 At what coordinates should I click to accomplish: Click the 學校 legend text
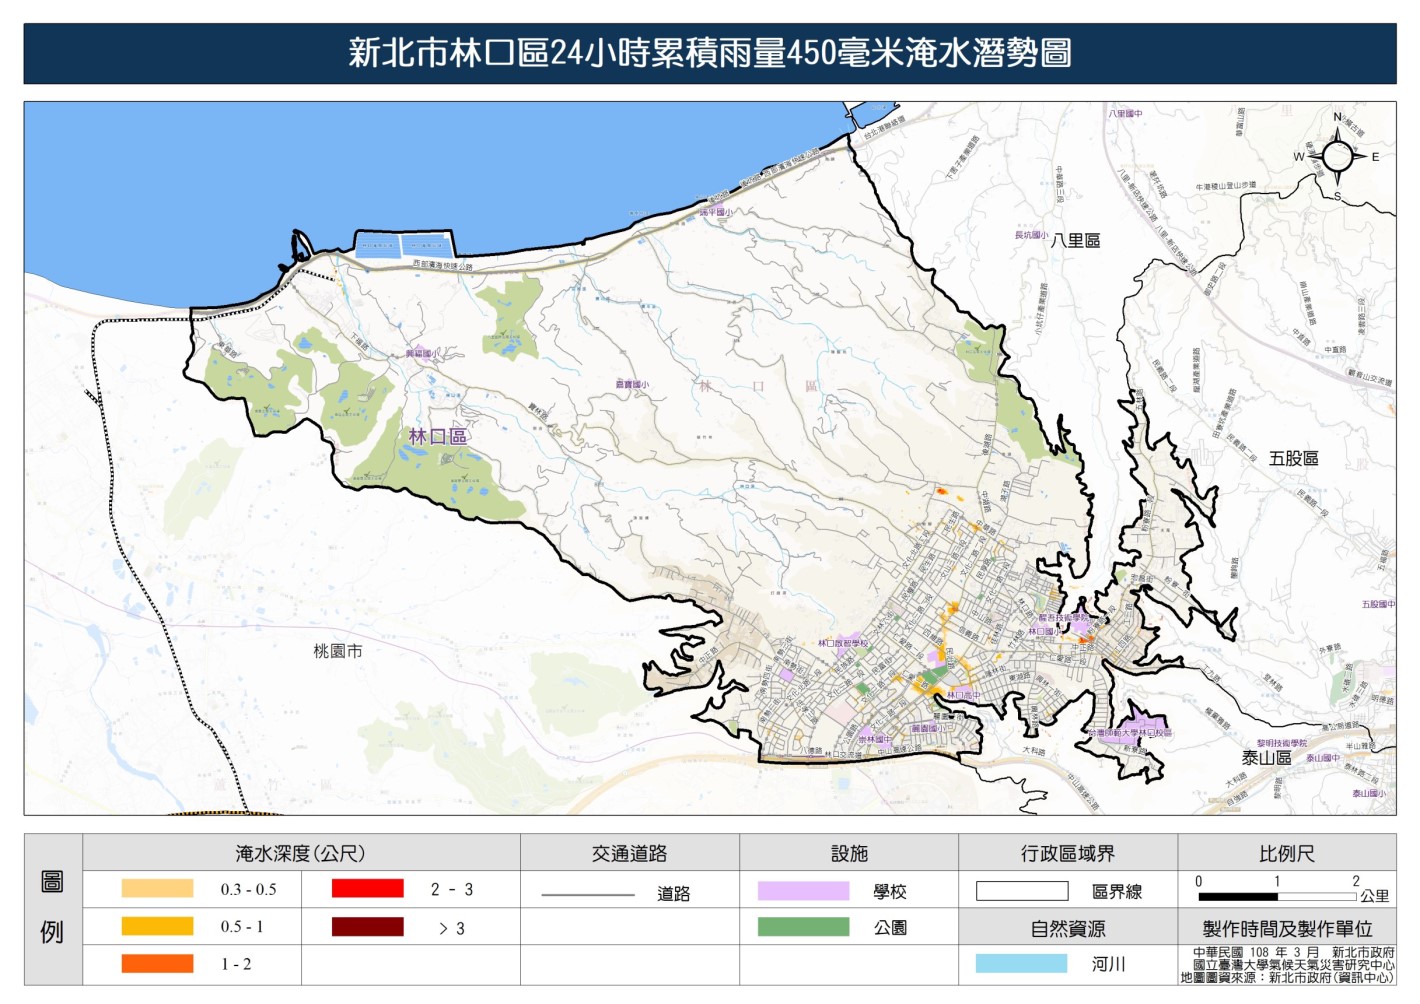[890, 891]
